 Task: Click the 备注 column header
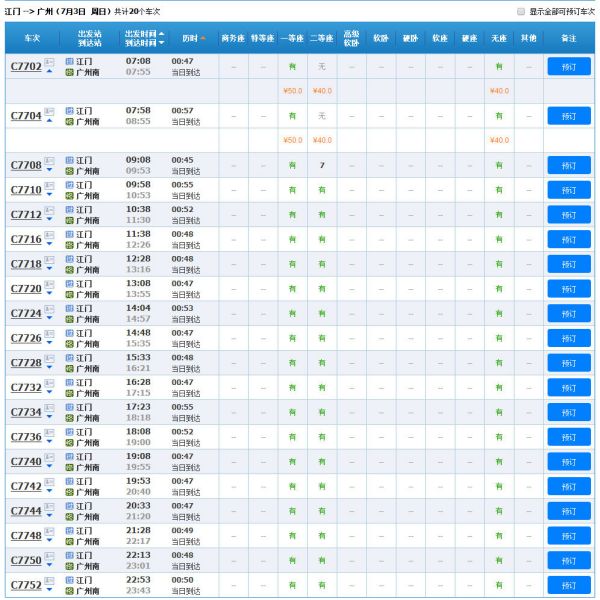click(569, 38)
